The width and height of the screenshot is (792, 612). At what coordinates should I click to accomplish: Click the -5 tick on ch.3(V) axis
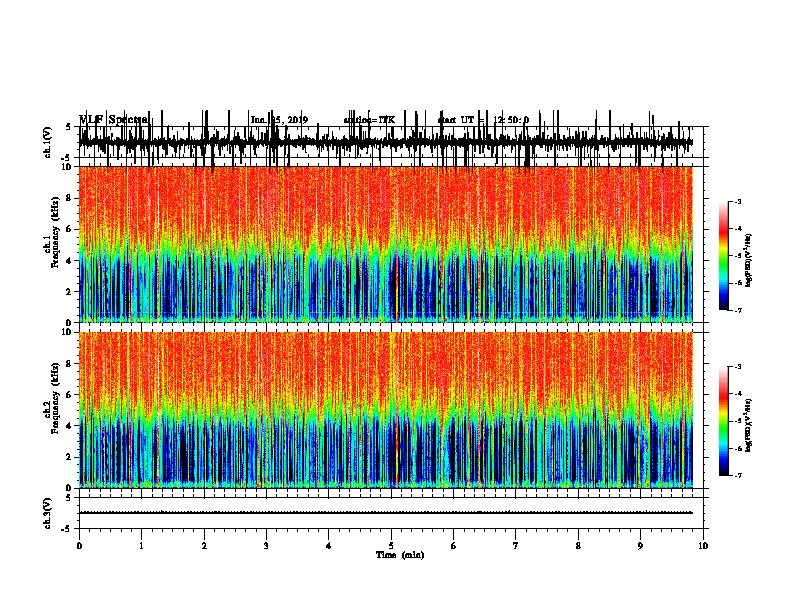point(67,529)
